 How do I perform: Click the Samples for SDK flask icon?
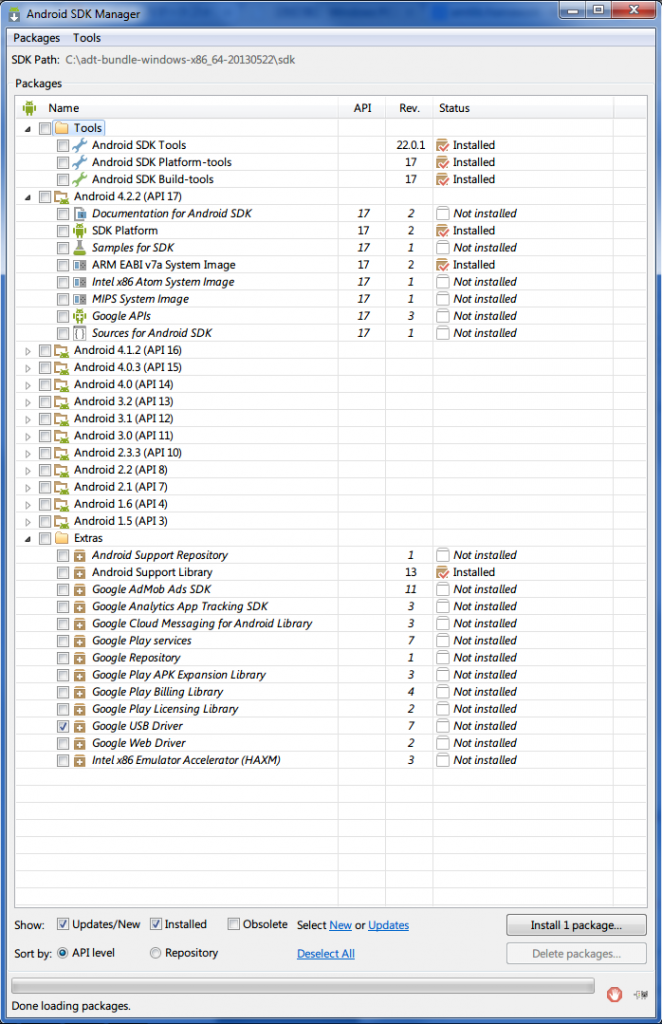click(x=80, y=248)
